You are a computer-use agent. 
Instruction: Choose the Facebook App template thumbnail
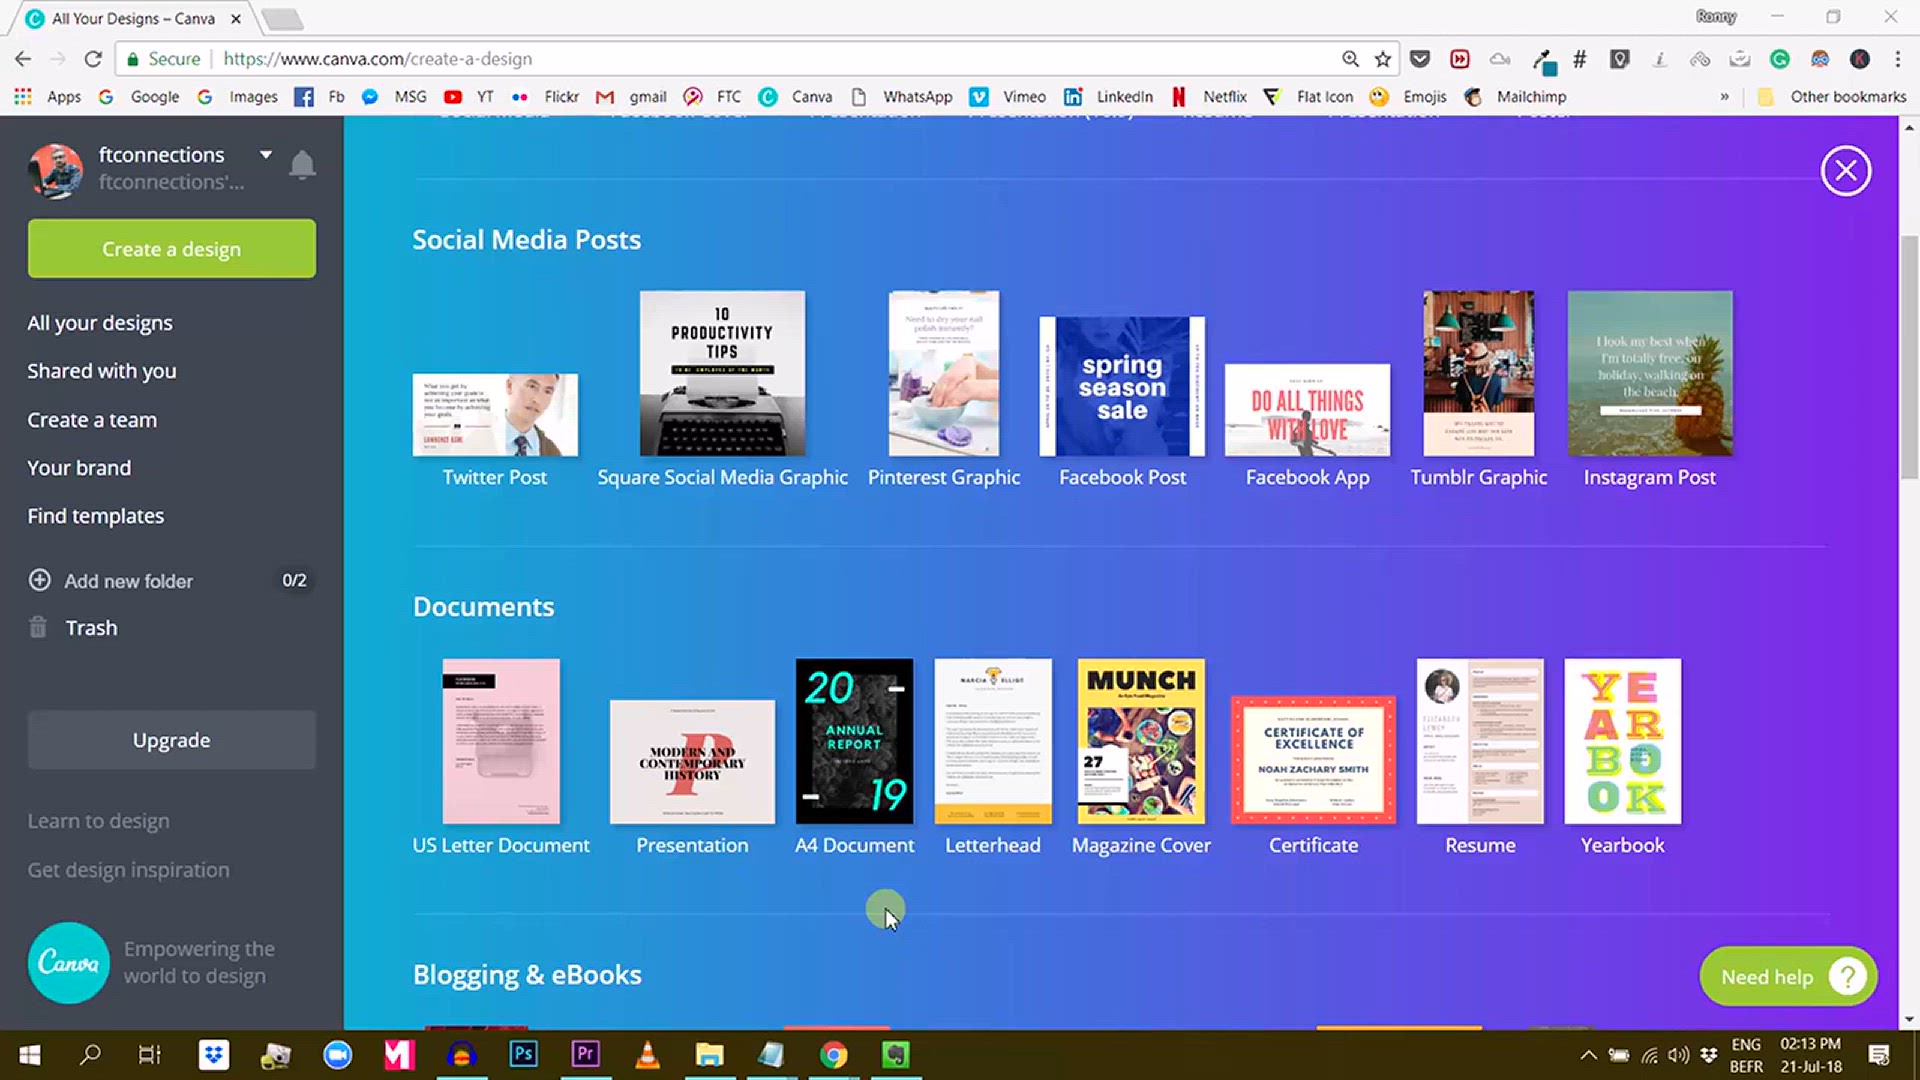[x=1307, y=410]
